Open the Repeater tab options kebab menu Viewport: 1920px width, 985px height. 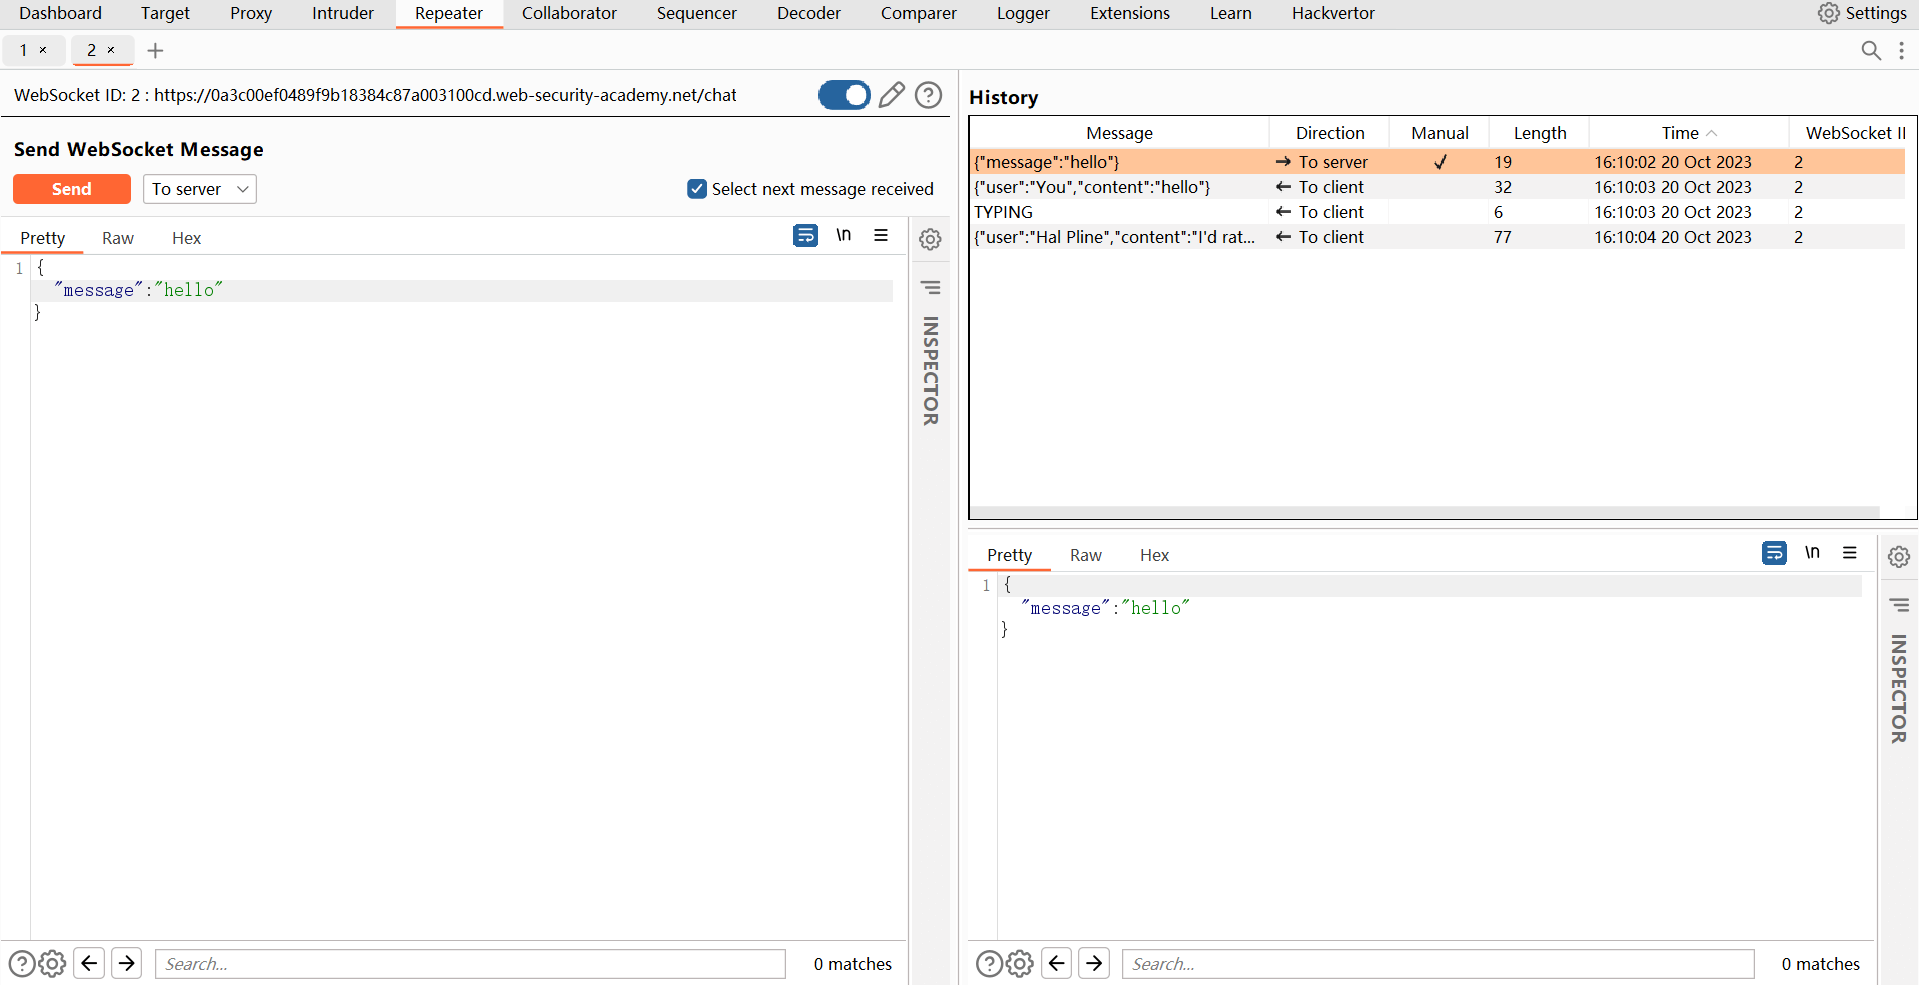pyautogui.click(x=1902, y=51)
